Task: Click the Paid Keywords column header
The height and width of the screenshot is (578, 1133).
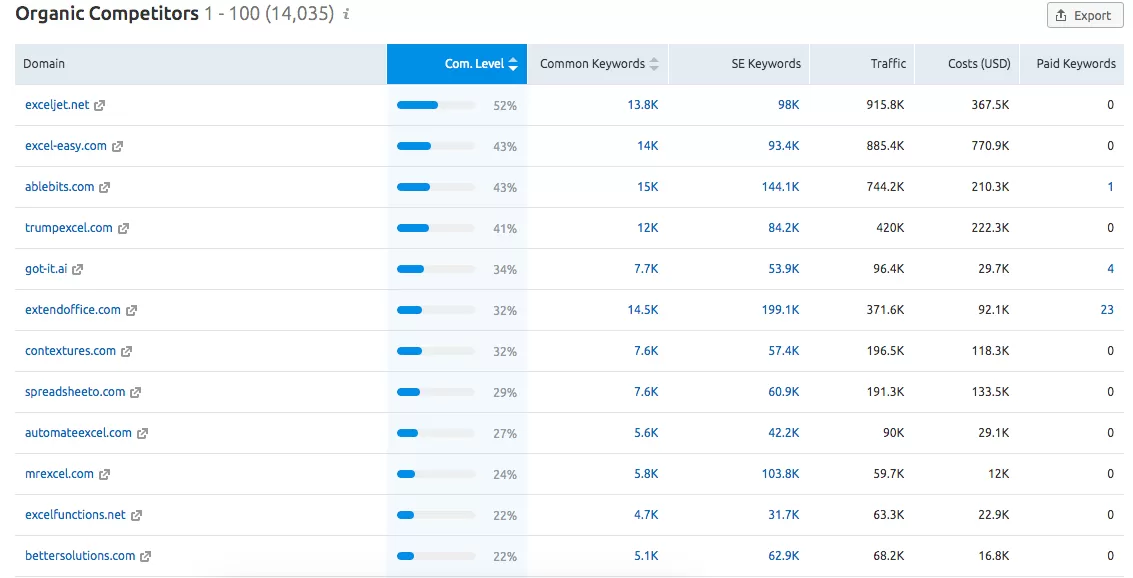Action: [1076, 64]
